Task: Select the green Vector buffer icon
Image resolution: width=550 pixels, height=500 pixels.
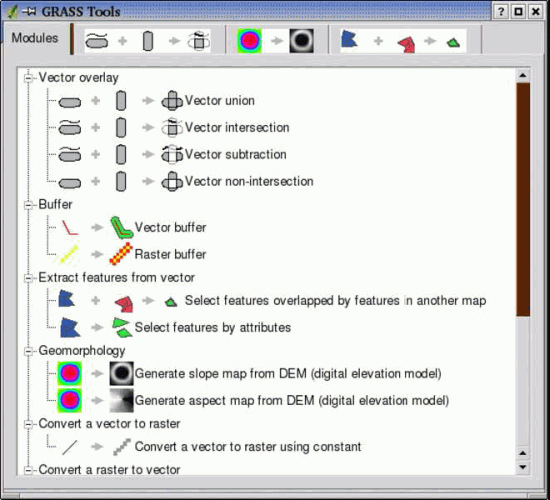Action: point(121,227)
